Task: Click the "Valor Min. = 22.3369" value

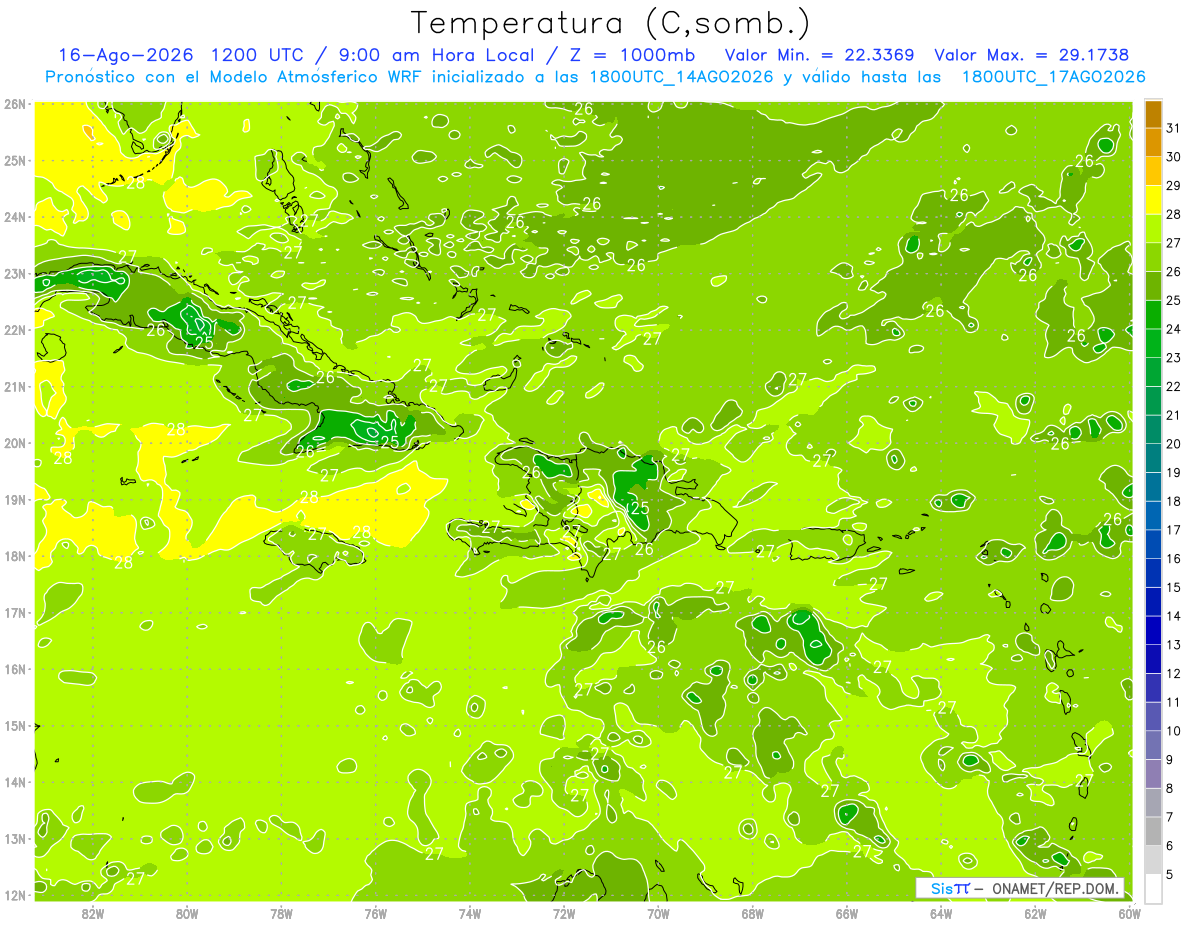Action: click(x=819, y=55)
